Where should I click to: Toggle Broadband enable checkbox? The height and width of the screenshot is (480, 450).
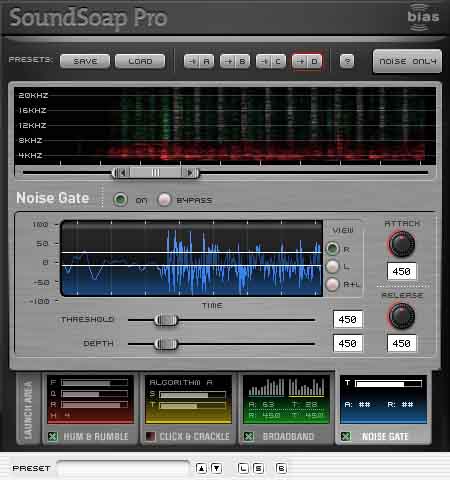[249, 436]
